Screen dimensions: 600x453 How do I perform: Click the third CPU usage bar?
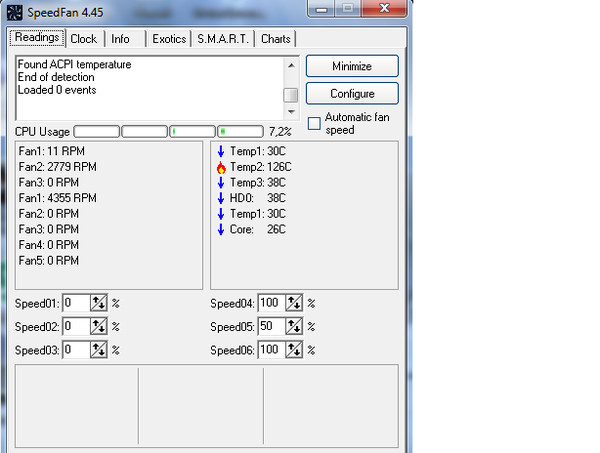click(192, 132)
